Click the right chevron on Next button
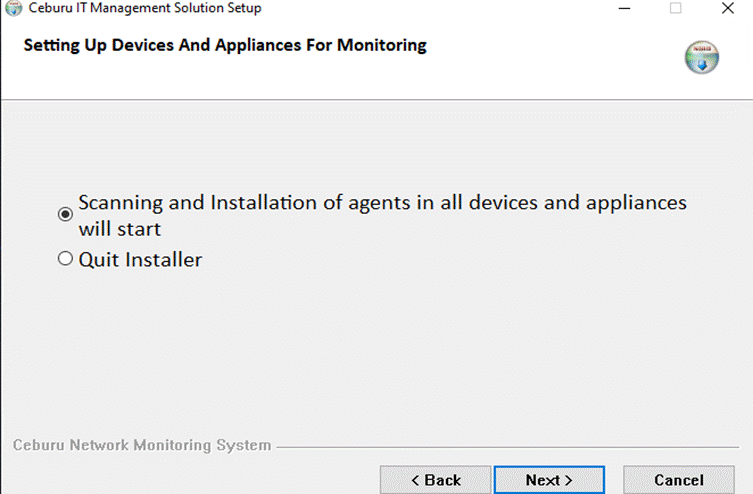753x494 pixels. pyautogui.click(x=569, y=480)
